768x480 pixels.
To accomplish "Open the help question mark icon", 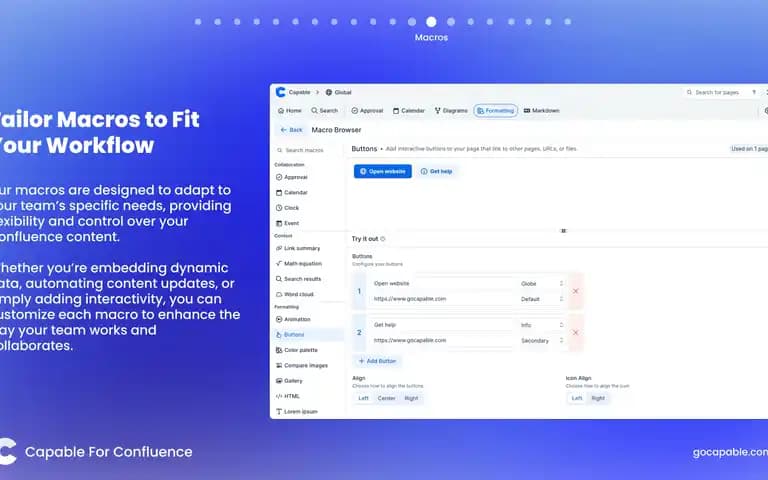I will pos(754,92).
